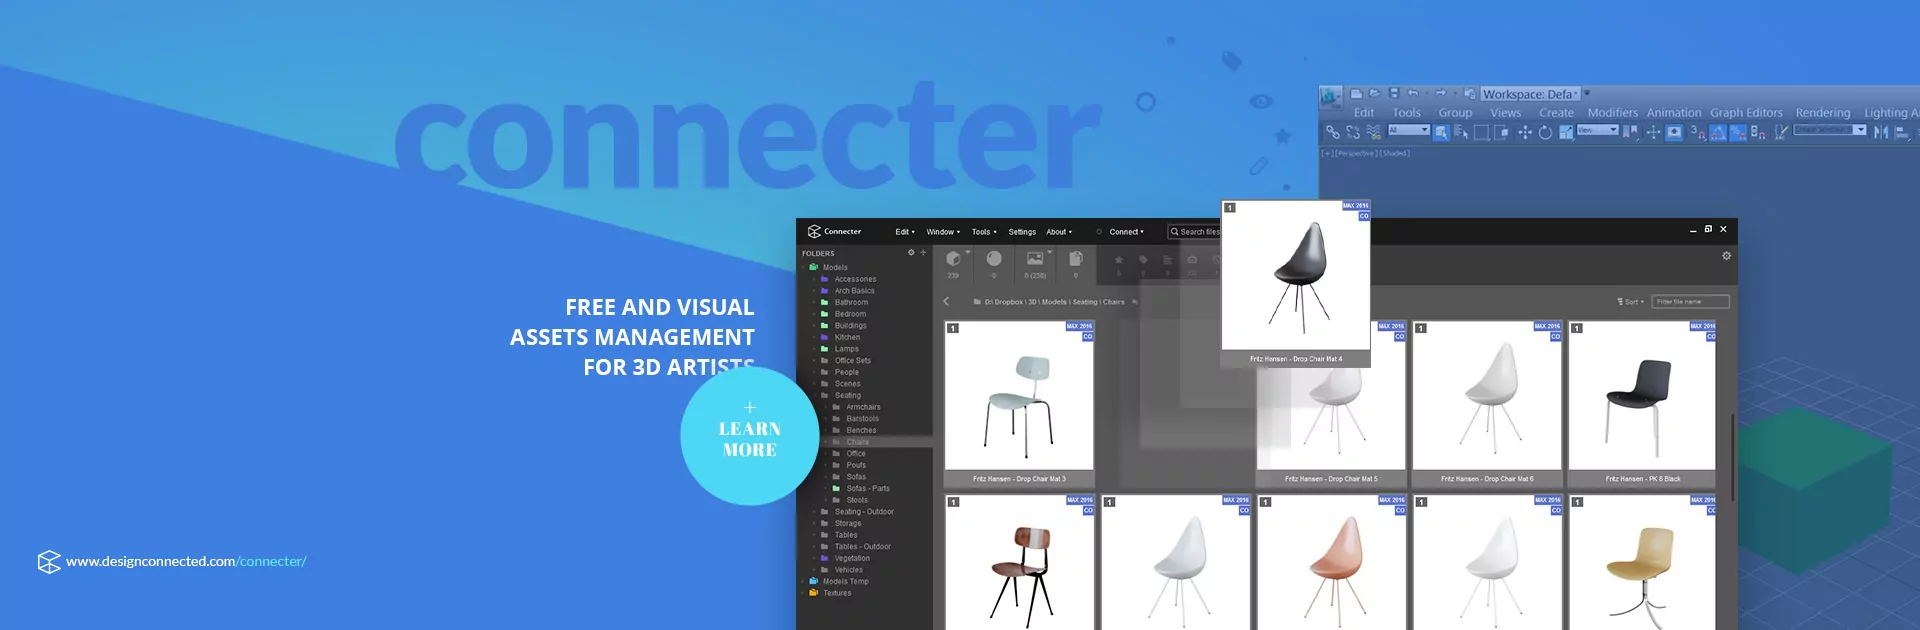Image resolution: width=1920 pixels, height=630 pixels.
Task: Open the Modifiers menu in 3ds Max
Action: coord(1612,113)
